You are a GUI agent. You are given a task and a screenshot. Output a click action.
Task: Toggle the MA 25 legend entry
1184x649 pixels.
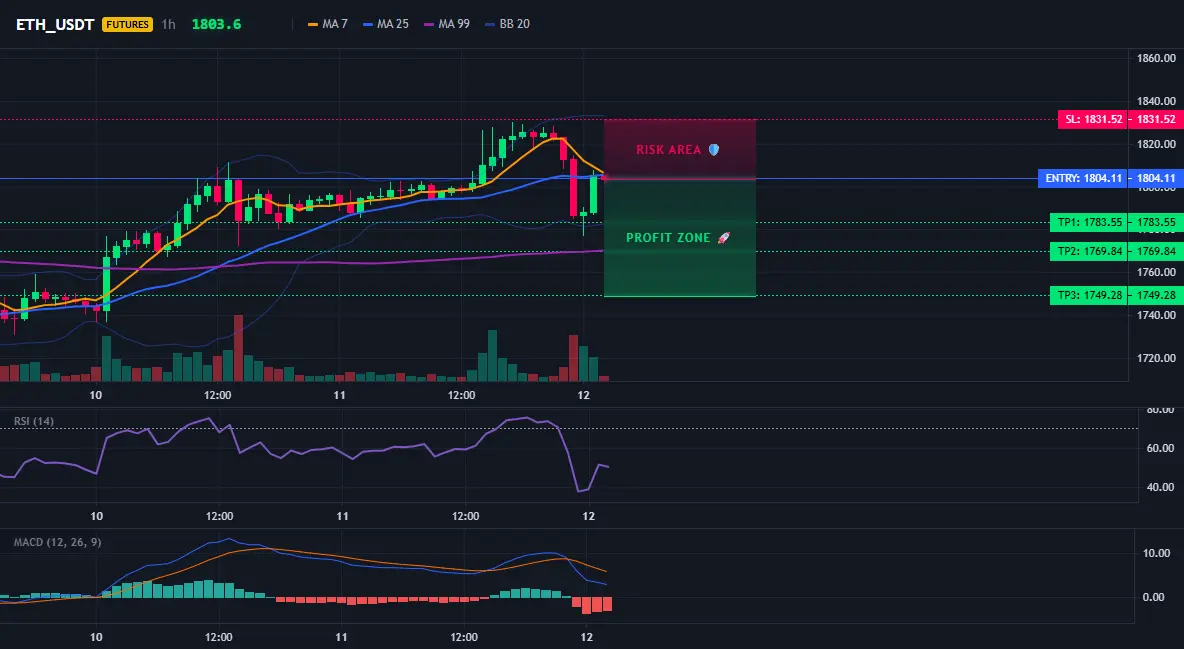(386, 24)
